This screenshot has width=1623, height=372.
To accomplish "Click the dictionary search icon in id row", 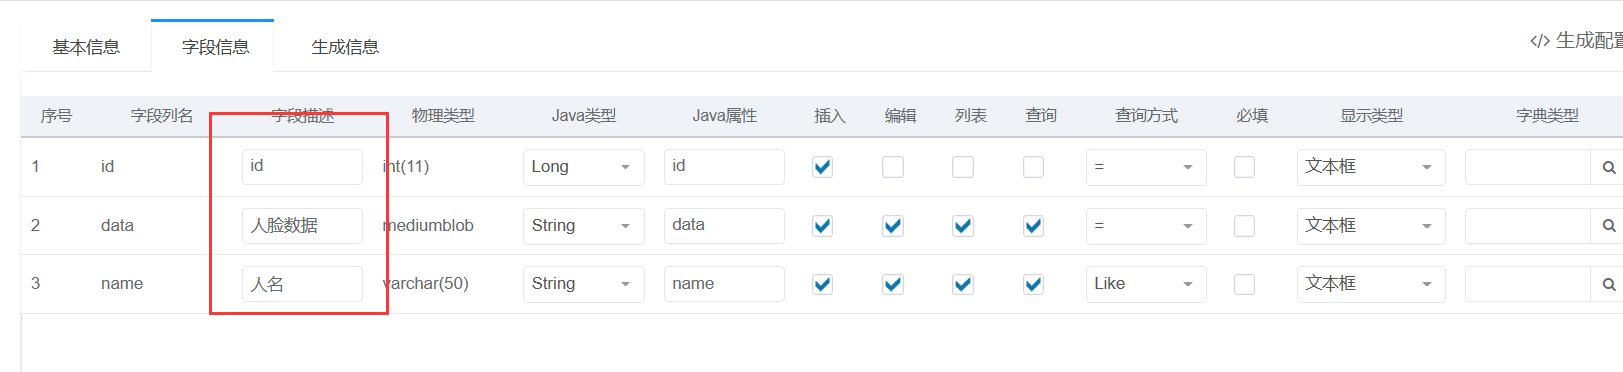I will (x=1607, y=167).
